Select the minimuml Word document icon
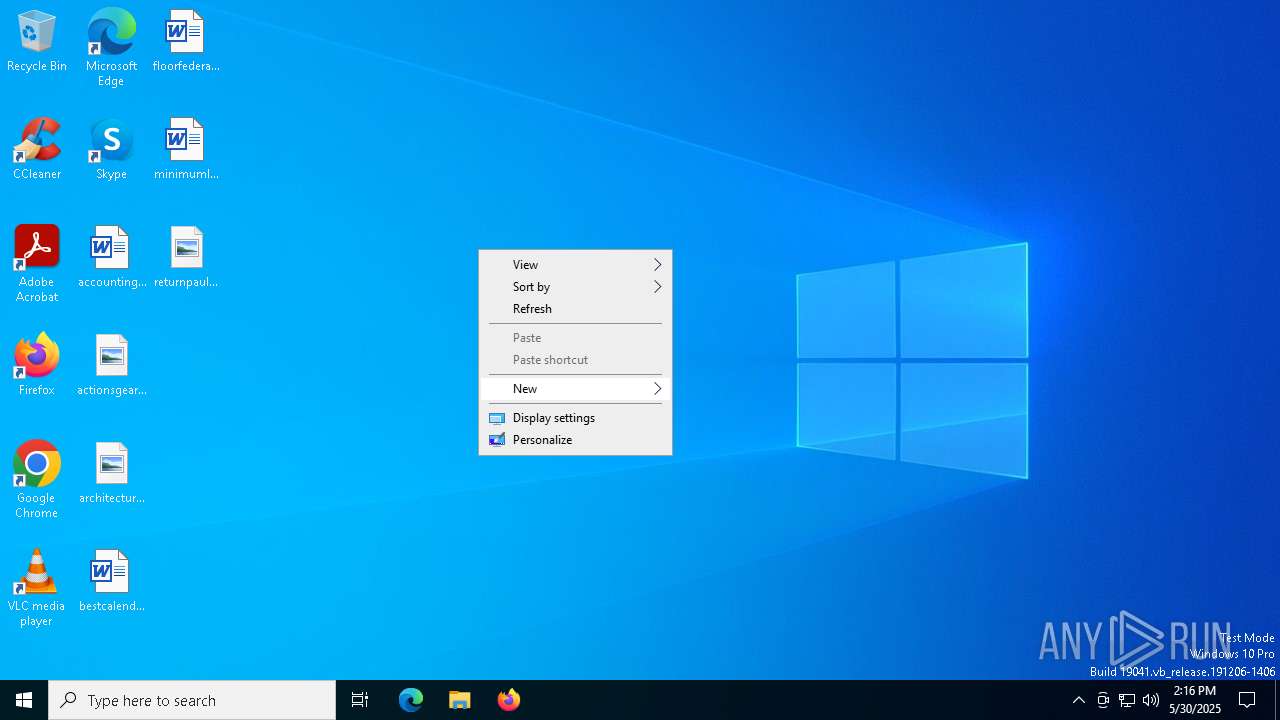This screenshot has width=1280, height=720. pyautogui.click(x=185, y=150)
